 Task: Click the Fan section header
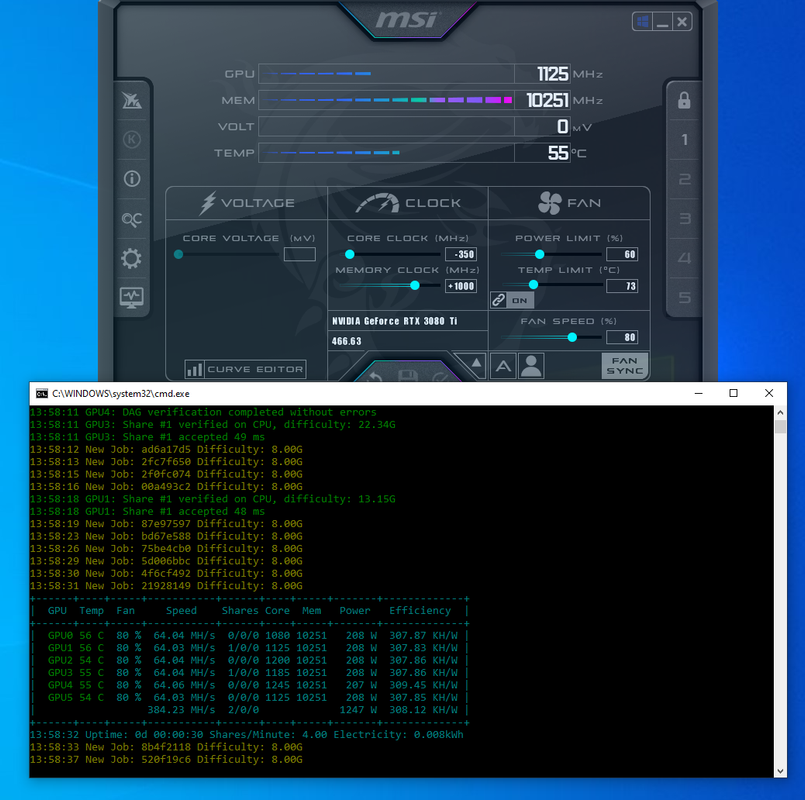(569, 203)
